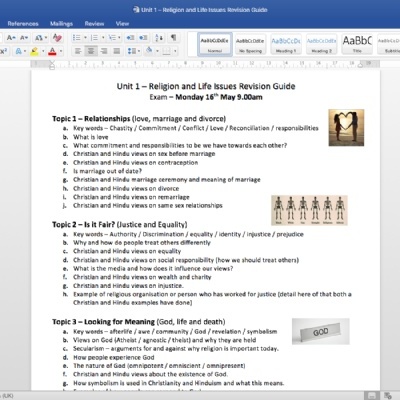The width and height of the screenshot is (400, 400).
Task: Click the Text Effects letter A icon
Action: [18, 51]
